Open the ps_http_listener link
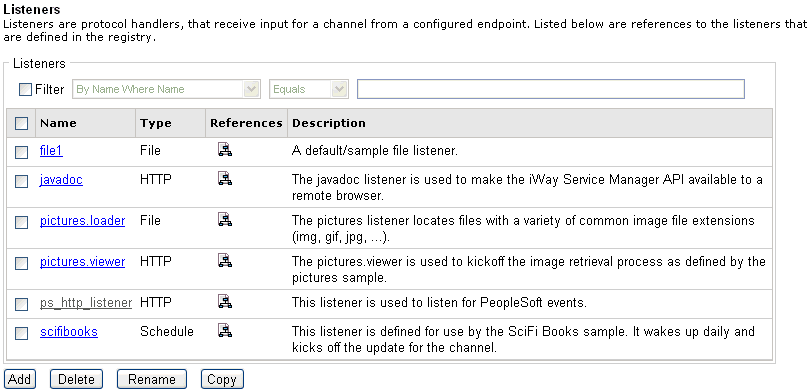Image resolution: width=810 pixels, height=391 pixels. pos(86,303)
